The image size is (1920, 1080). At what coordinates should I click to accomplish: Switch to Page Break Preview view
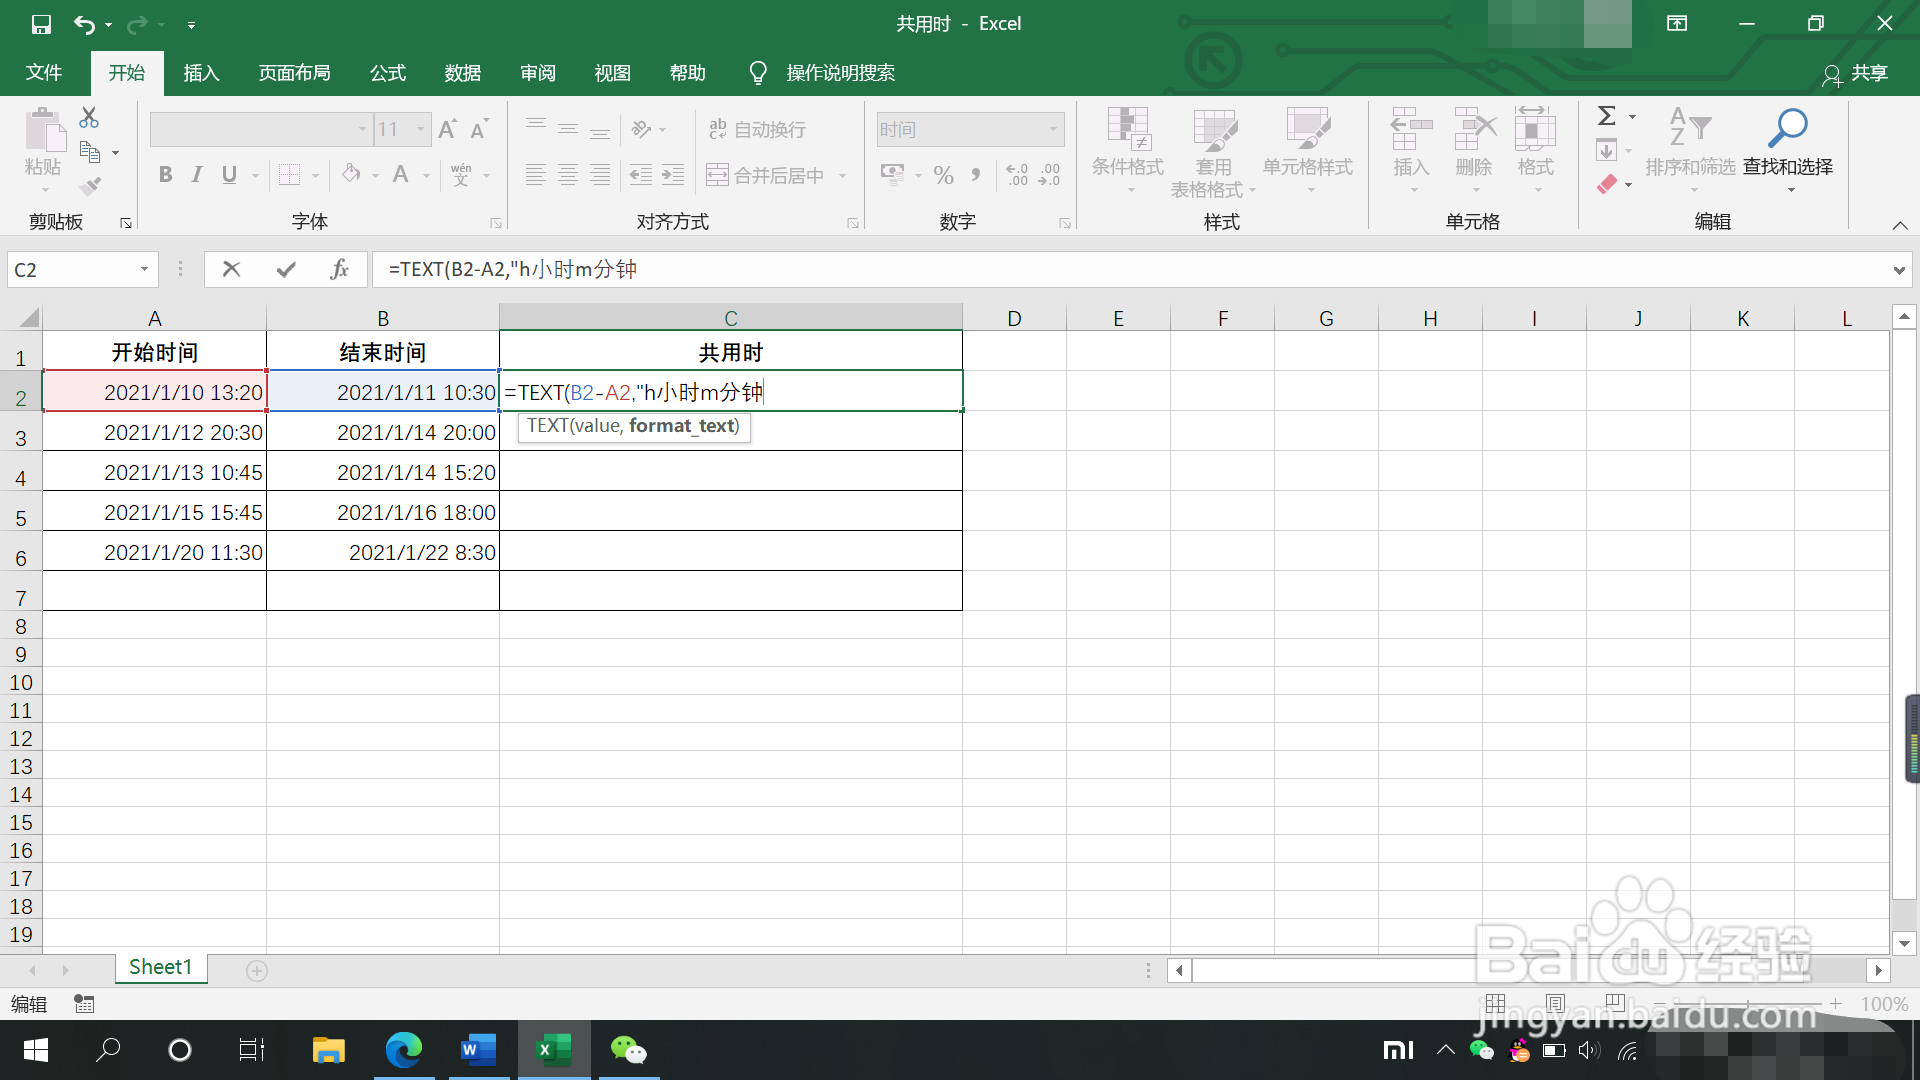pyautogui.click(x=1614, y=1003)
